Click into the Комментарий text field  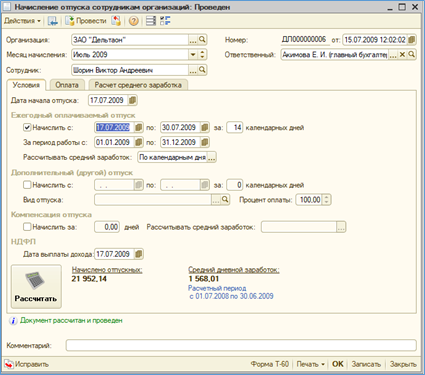tap(241, 345)
